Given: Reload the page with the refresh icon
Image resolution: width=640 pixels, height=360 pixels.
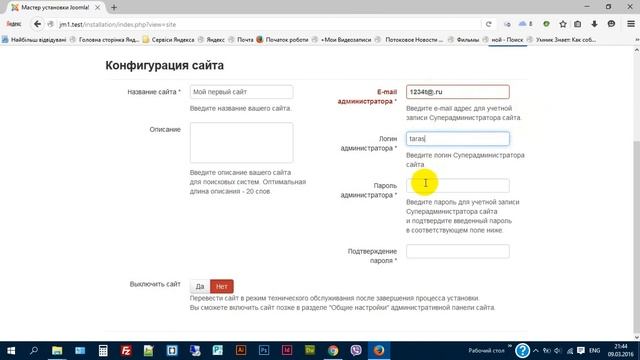Looking at the screenshot, I should (x=489, y=24).
